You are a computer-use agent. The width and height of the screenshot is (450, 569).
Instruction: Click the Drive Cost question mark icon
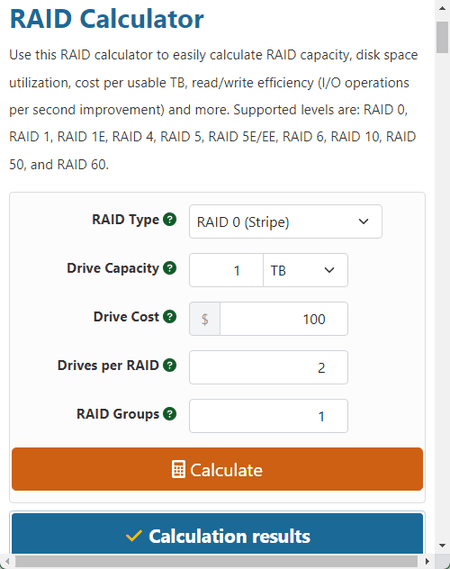coord(169,316)
